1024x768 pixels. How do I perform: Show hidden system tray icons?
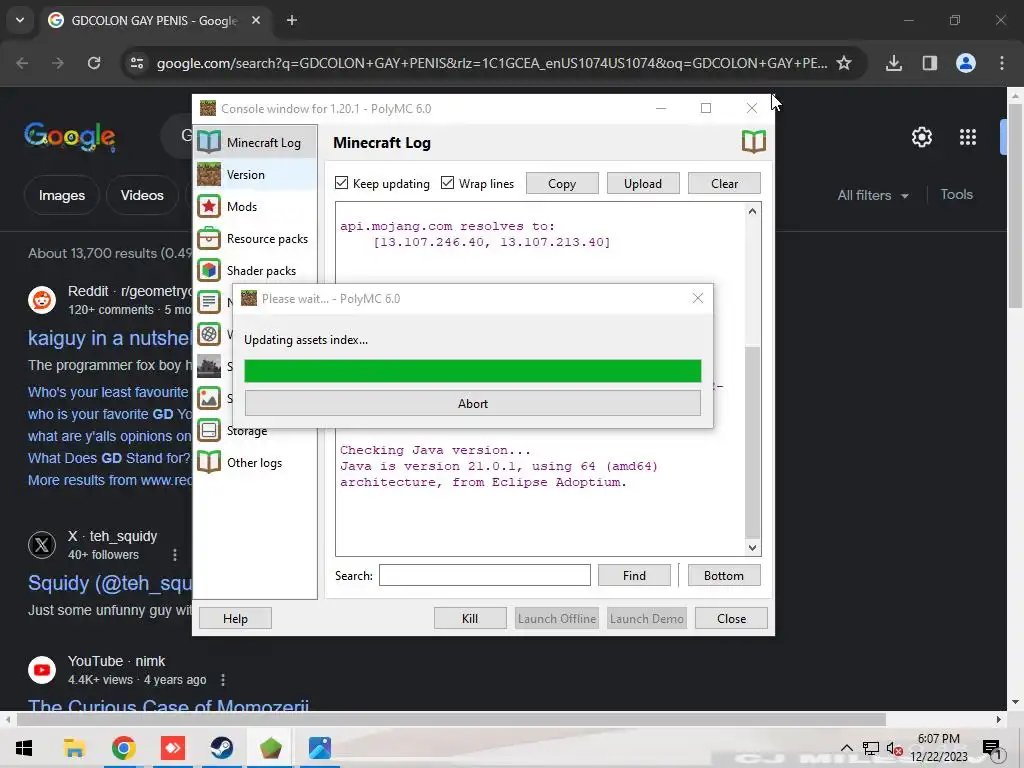pos(846,748)
